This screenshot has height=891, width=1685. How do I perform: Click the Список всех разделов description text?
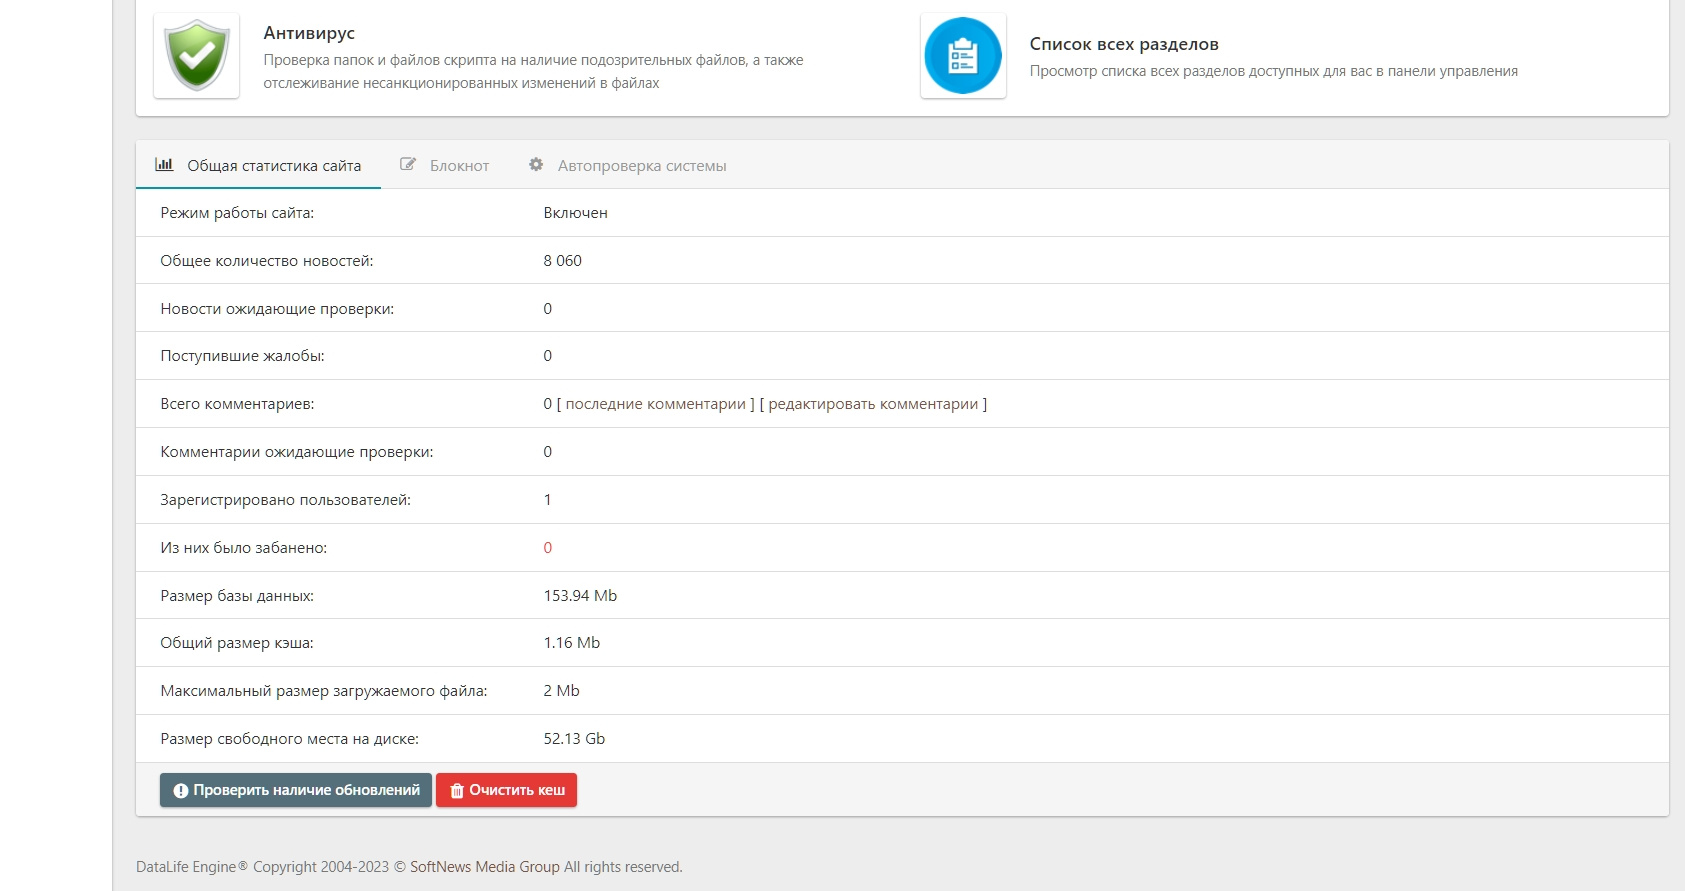pyautogui.click(x=1274, y=71)
